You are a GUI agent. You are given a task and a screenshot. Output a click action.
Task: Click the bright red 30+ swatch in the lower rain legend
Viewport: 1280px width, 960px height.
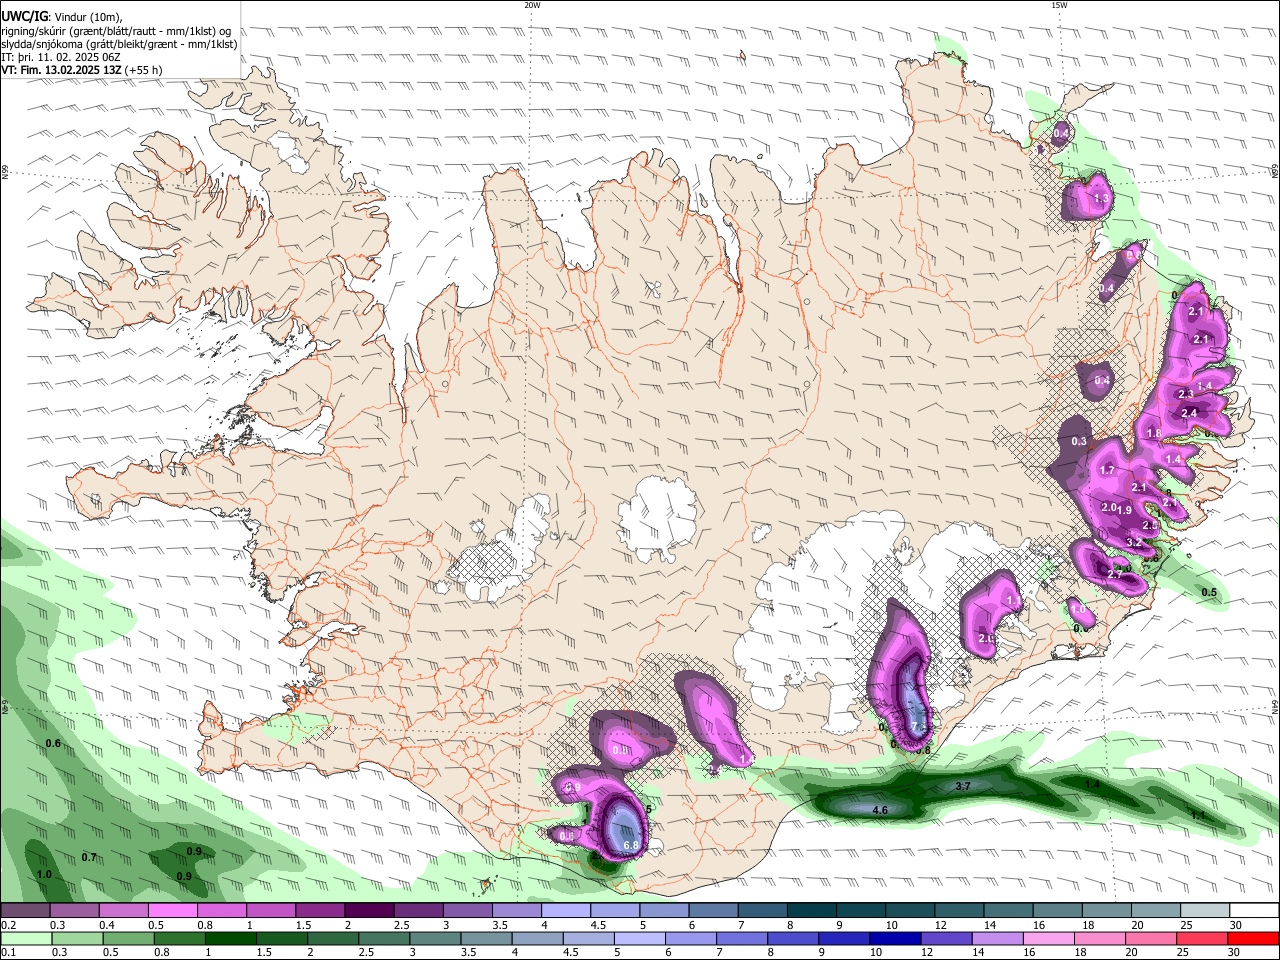pos(1253,938)
